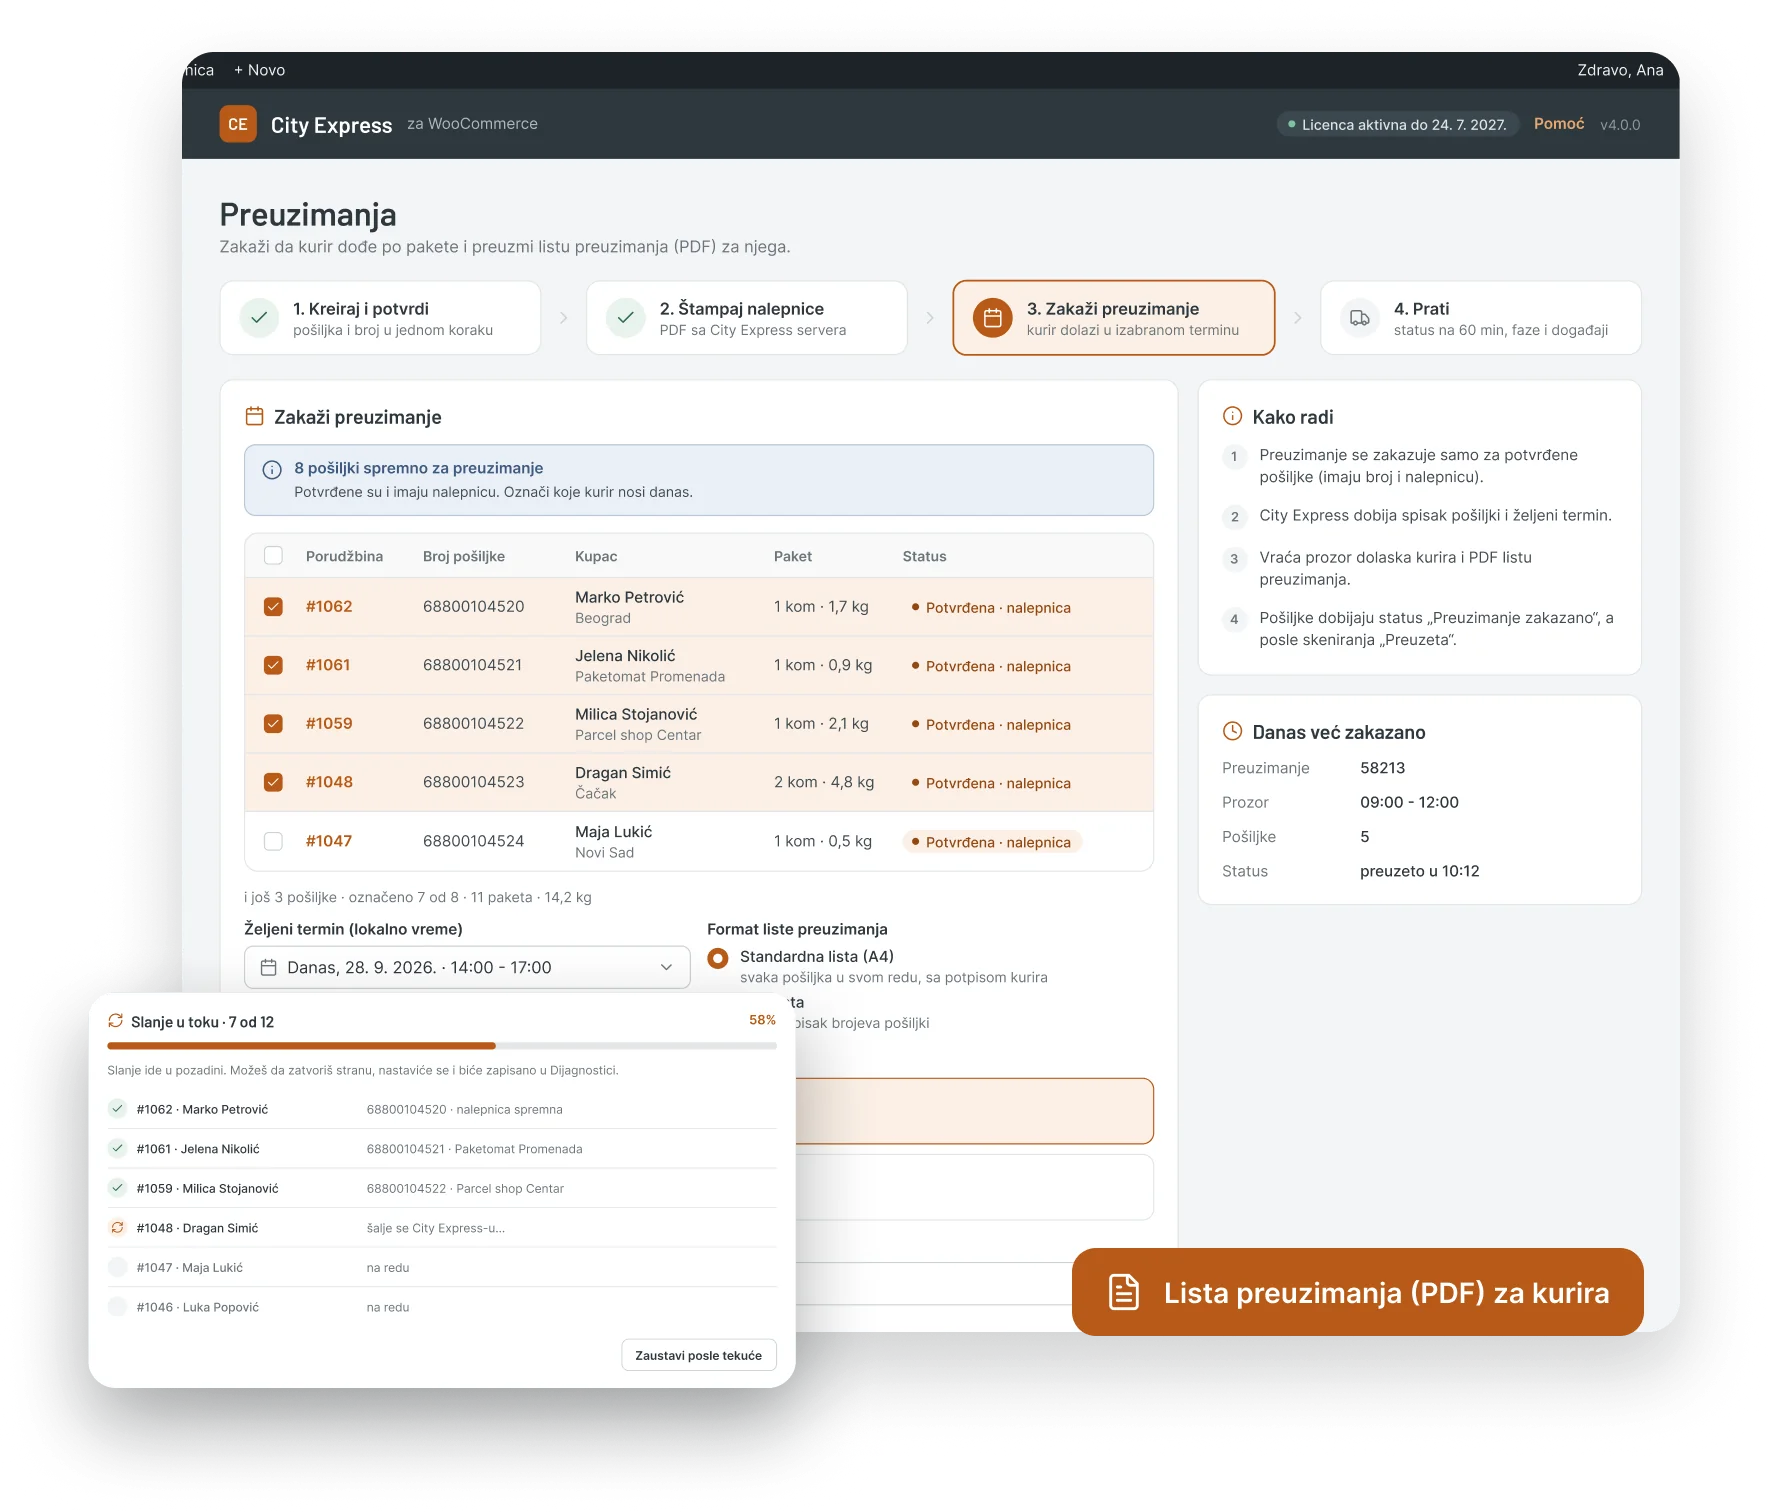Click chevron between step 1 and step 2
This screenshot has width=1768, height=1512.
[564, 318]
